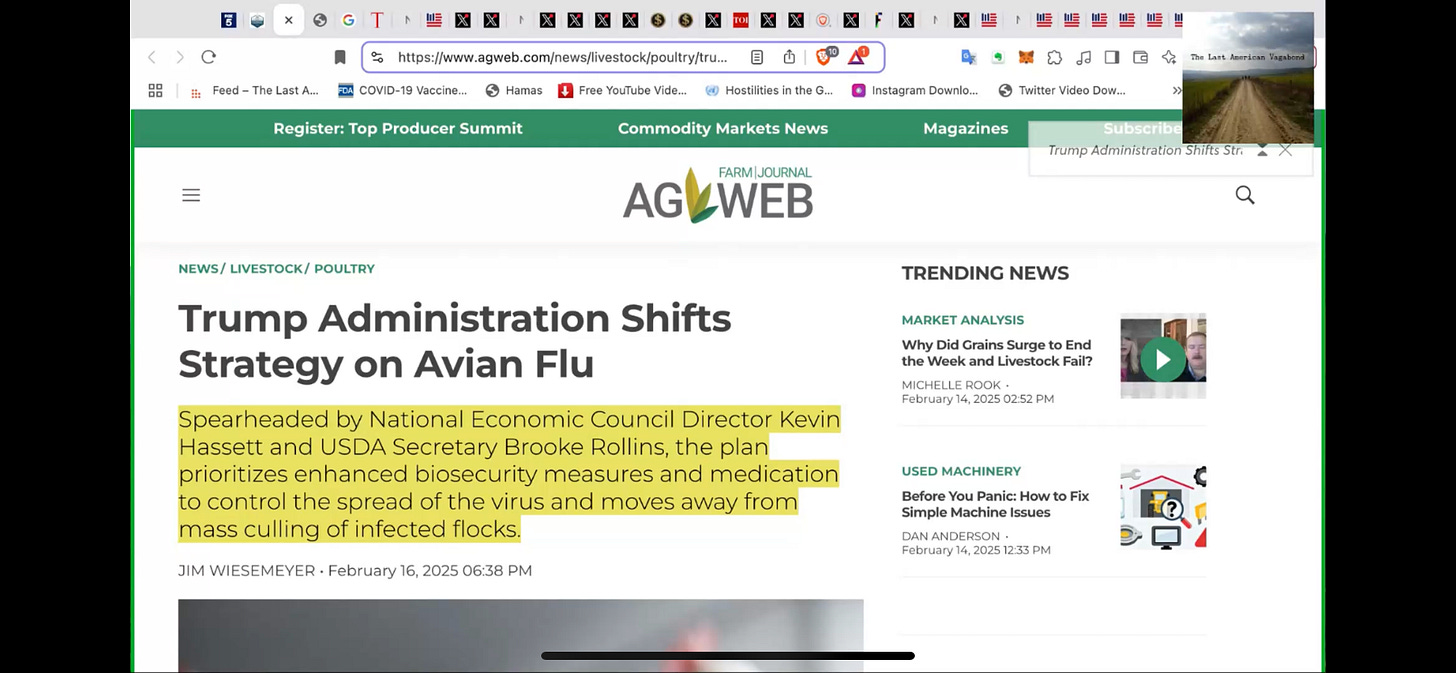Open the apps grid in bookmarks bar
The image size is (1456, 673).
155,90
